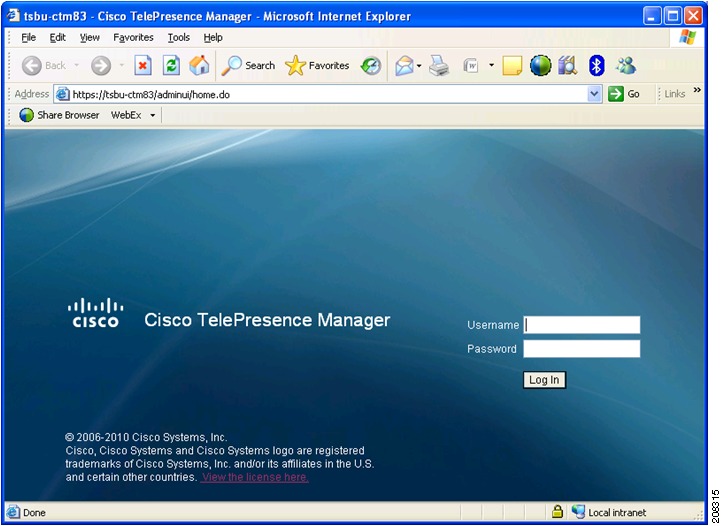Click the page icon in address bar
The width and height of the screenshot is (721, 526).
(x=63, y=94)
